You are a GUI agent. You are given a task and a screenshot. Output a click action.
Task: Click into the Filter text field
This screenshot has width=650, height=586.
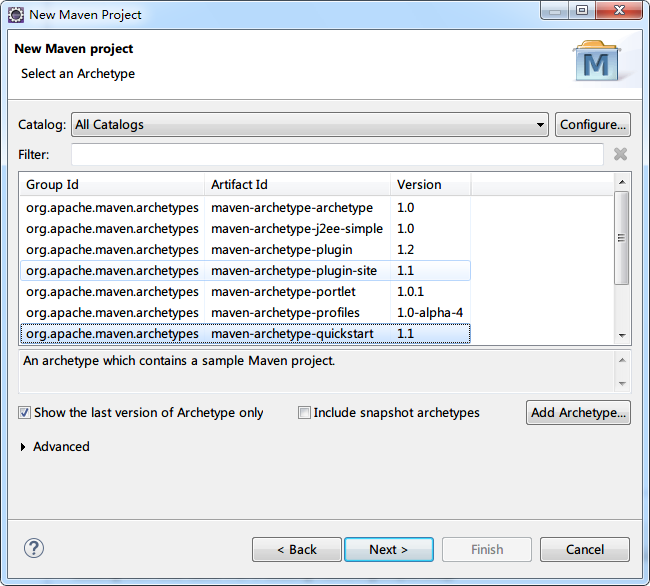tap(337, 154)
